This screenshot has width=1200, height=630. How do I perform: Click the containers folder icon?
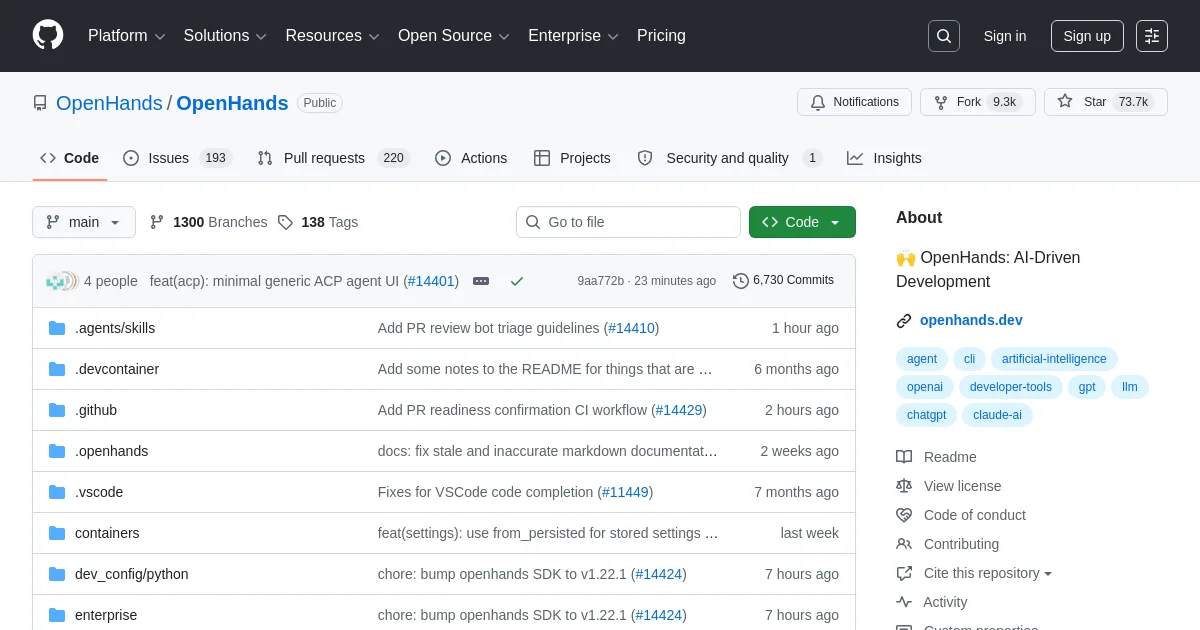pos(57,533)
